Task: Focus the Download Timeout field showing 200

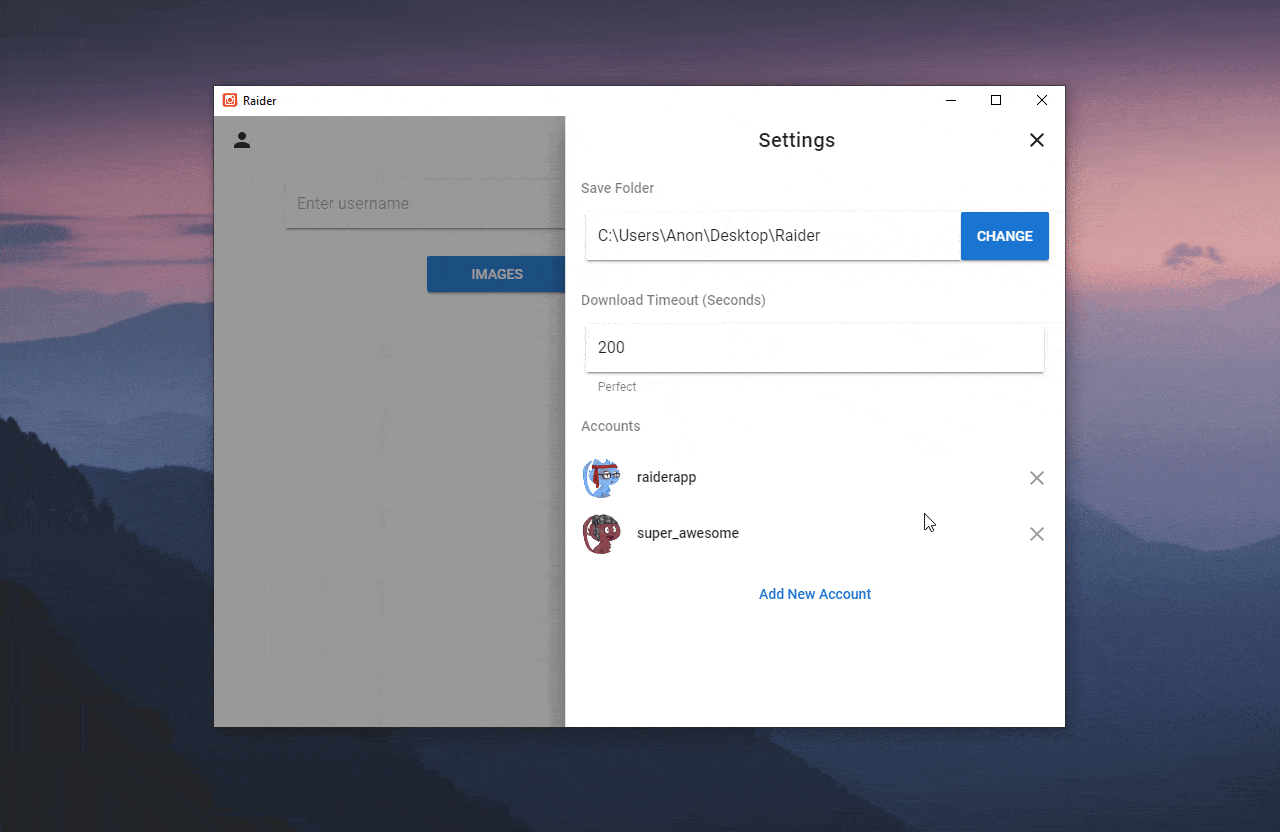Action: [814, 348]
